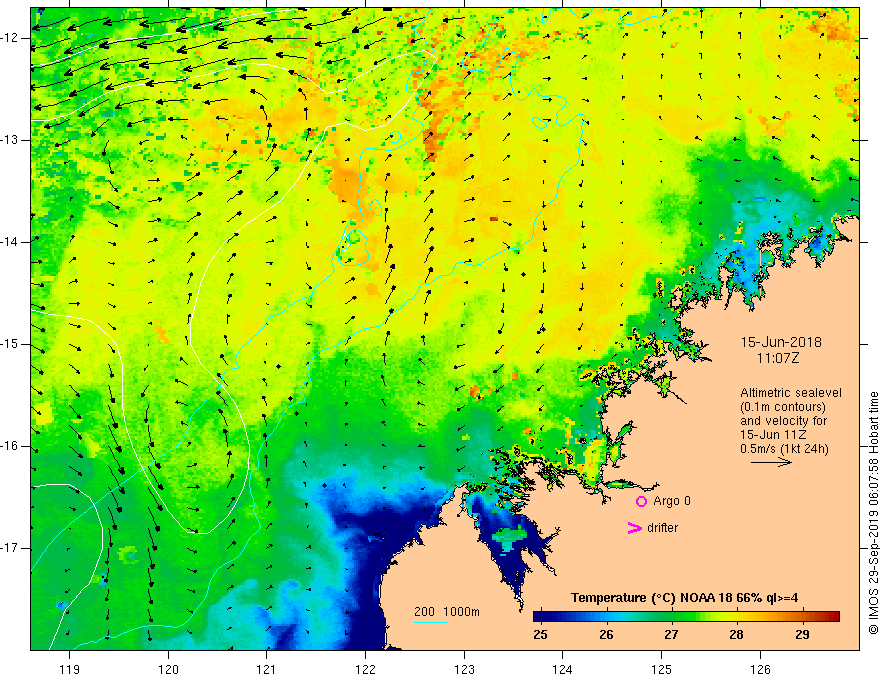880x680 pixels.
Task: Click the magenta Argo 0 circle marker
Action: coord(641,502)
